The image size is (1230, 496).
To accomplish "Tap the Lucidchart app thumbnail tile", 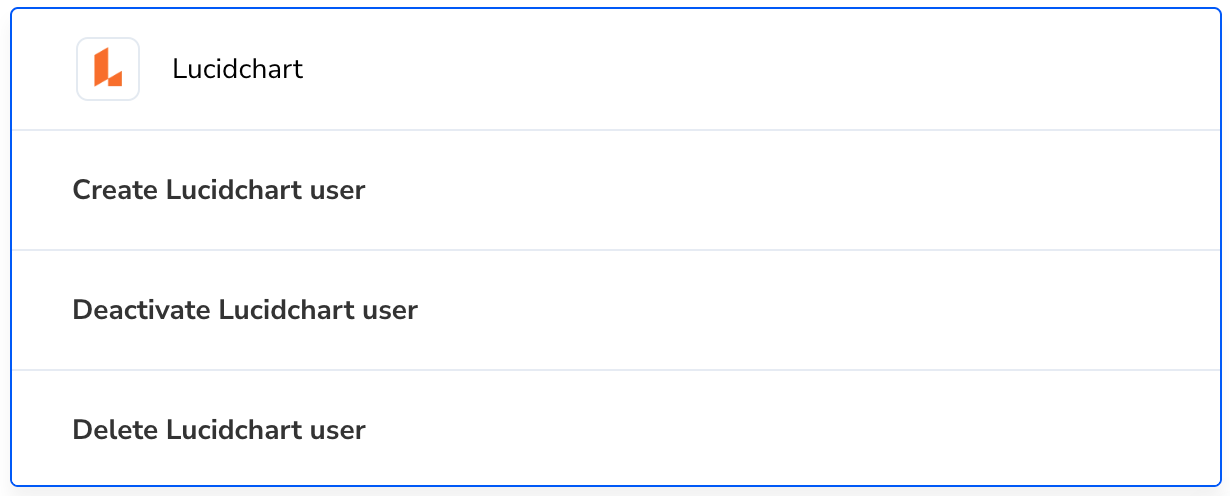I will (x=108, y=69).
